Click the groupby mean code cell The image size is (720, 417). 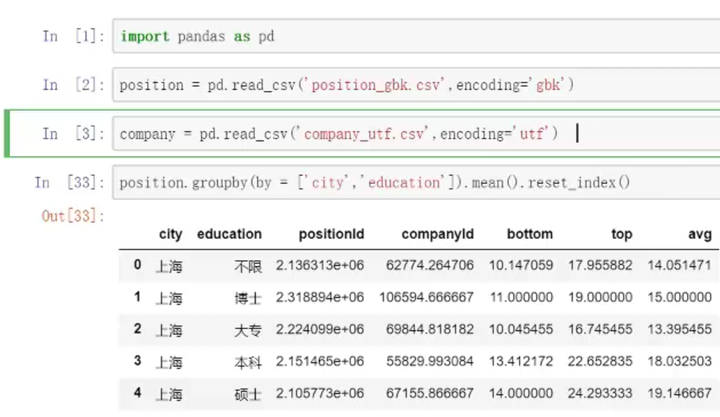tap(400, 182)
